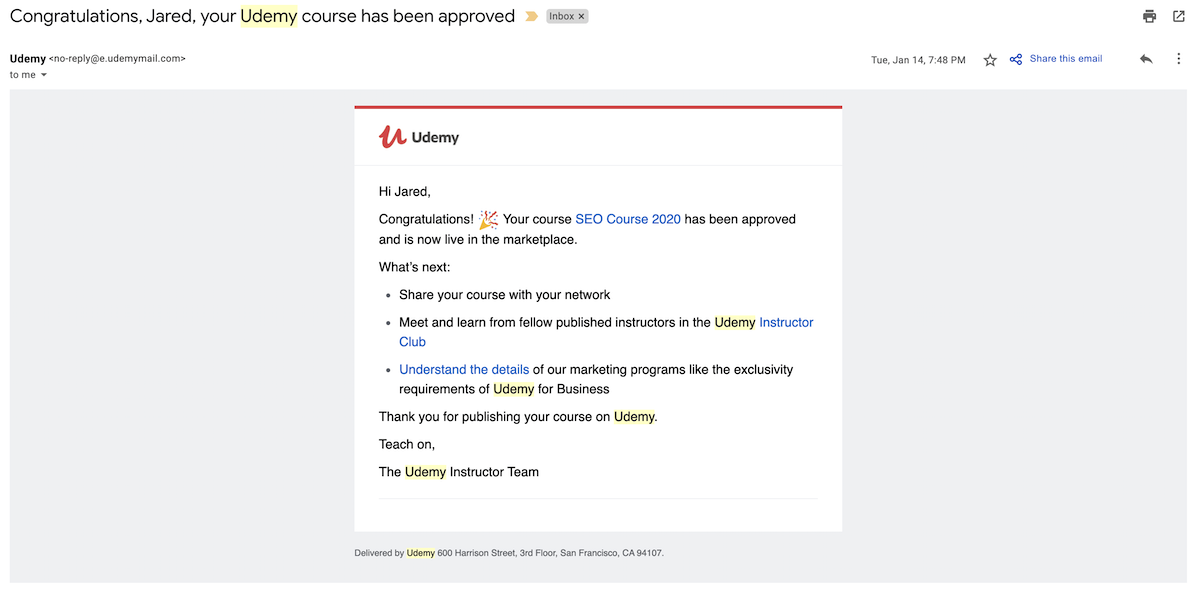Star this email
The height and width of the screenshot is (595, 1200).
tap(990, 60)
